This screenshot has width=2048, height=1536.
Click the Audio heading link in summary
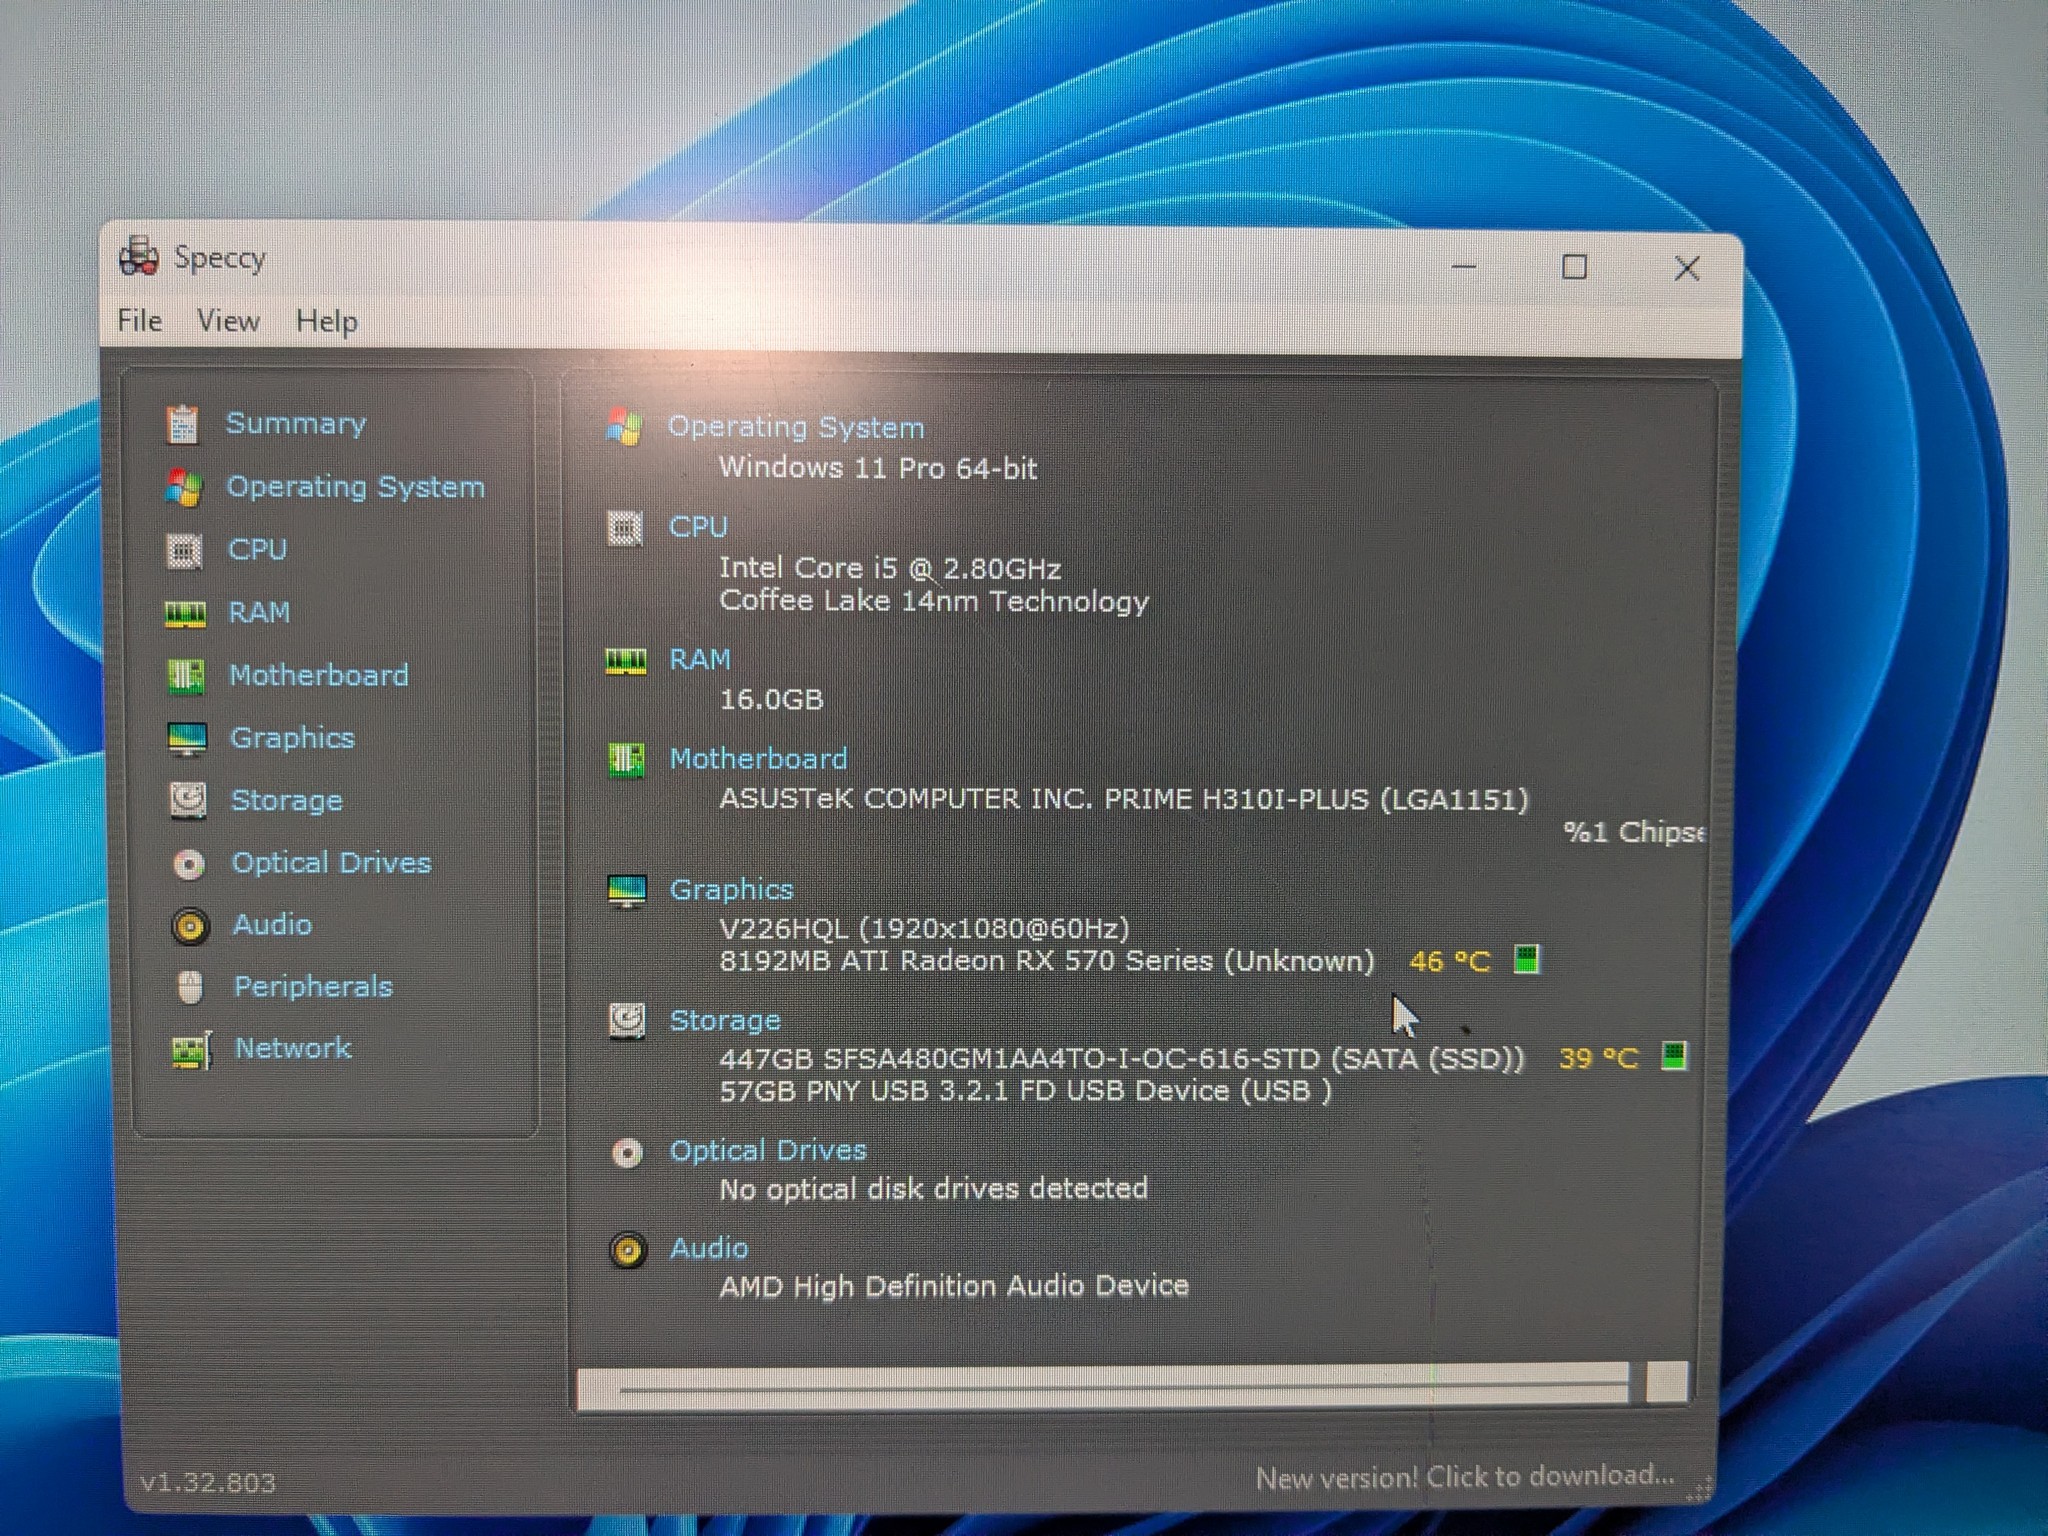[x=709, y=1249]
